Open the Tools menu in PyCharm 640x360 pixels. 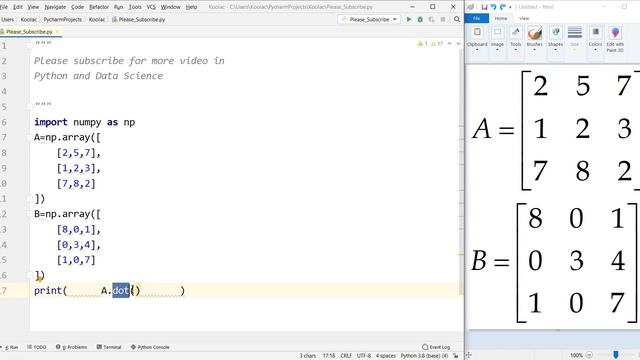(135, 7)
